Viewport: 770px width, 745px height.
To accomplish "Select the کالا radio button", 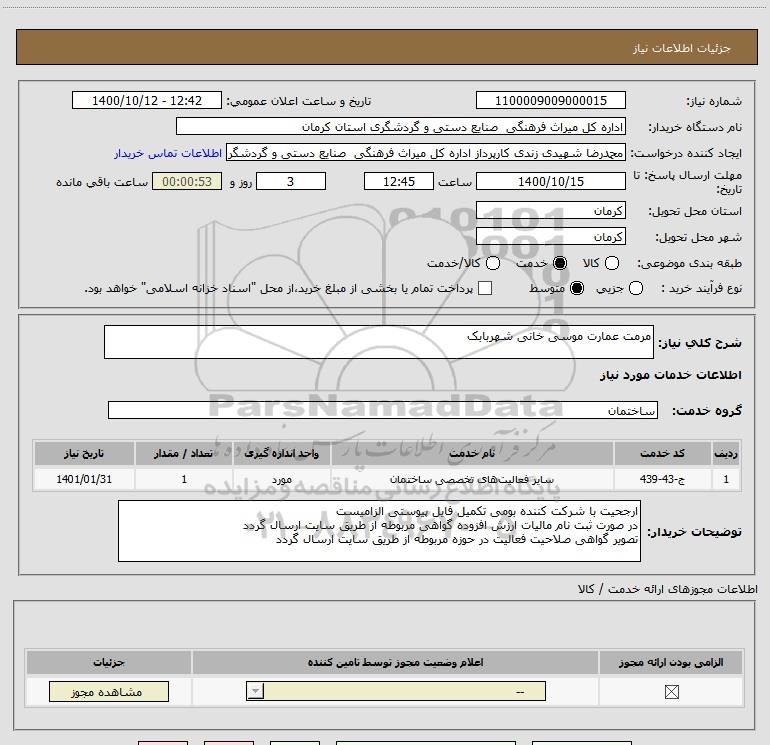I will coord(611,263).
